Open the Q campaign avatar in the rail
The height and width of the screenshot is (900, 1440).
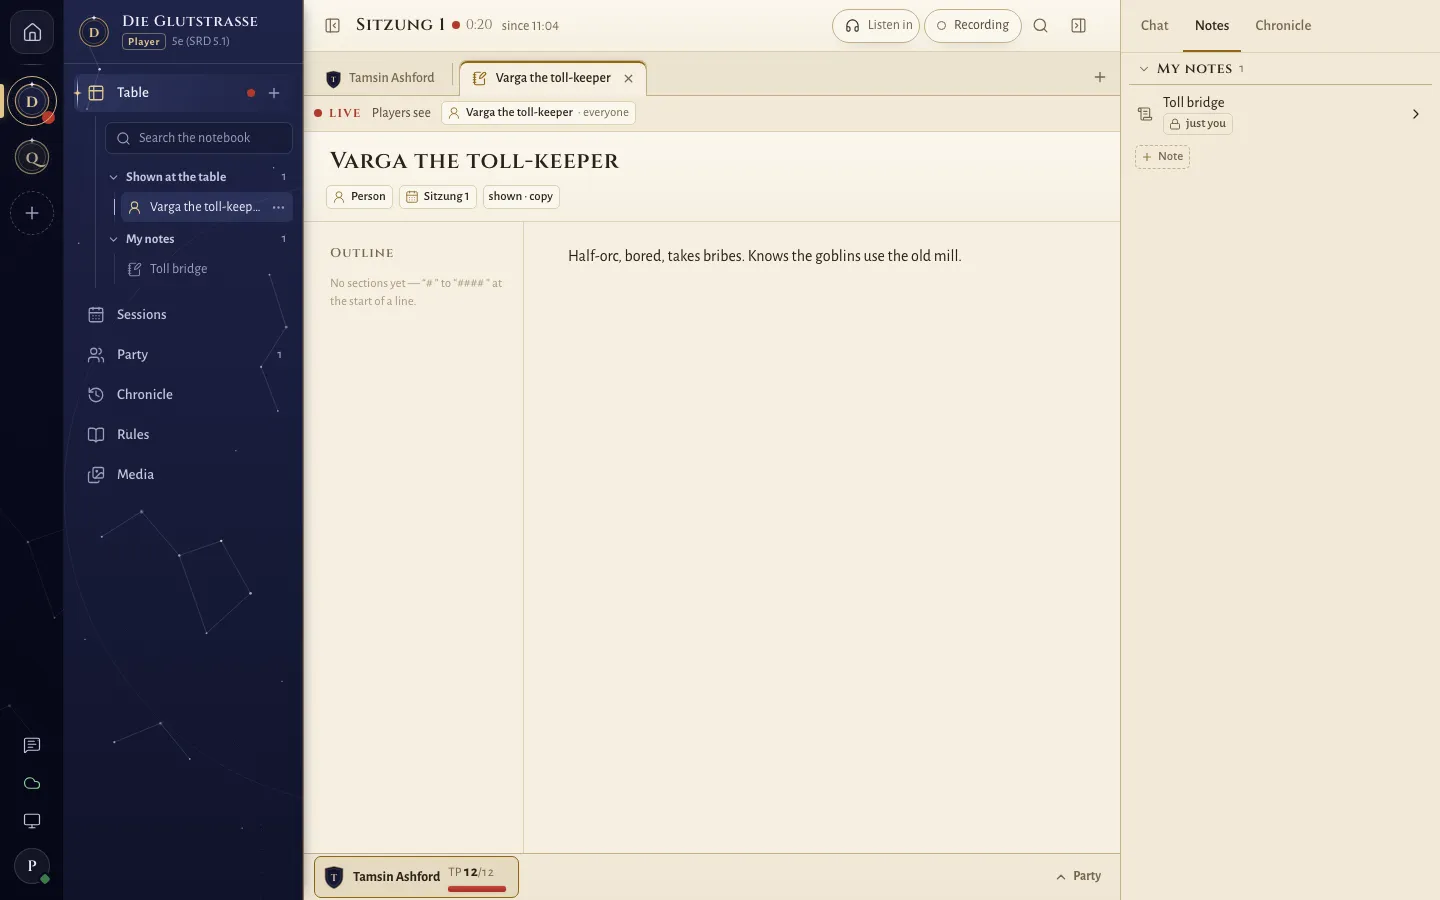[32, 157]
